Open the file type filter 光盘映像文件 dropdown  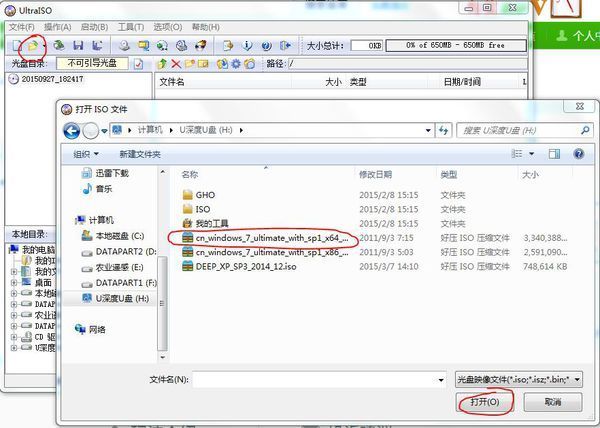pyautogui.click(x=519, y=379)
